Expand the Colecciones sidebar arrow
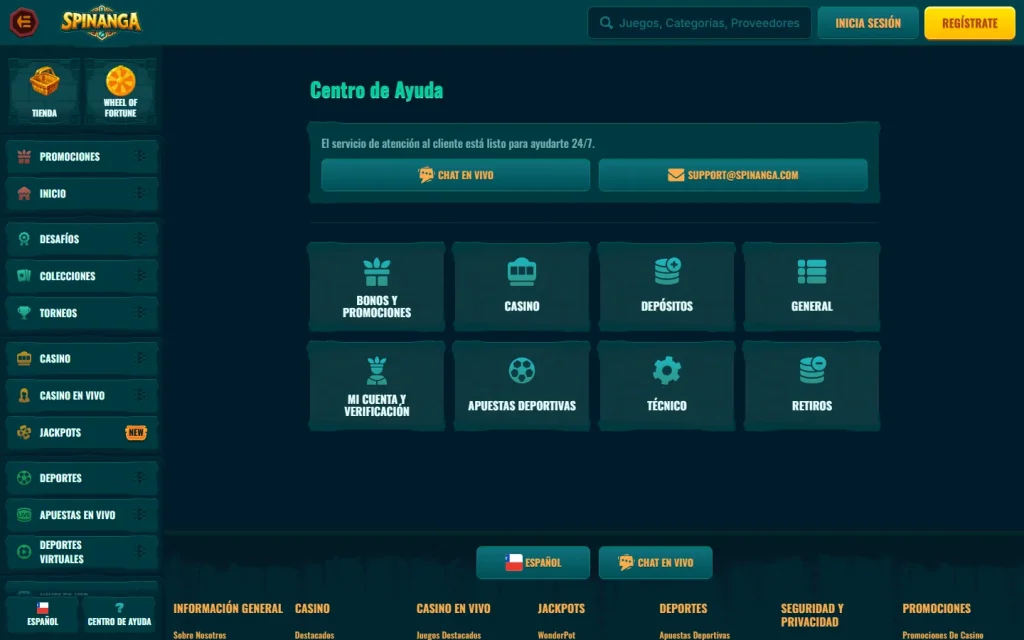This screenshot has width=1024, height=640. (x=140, y=276)
